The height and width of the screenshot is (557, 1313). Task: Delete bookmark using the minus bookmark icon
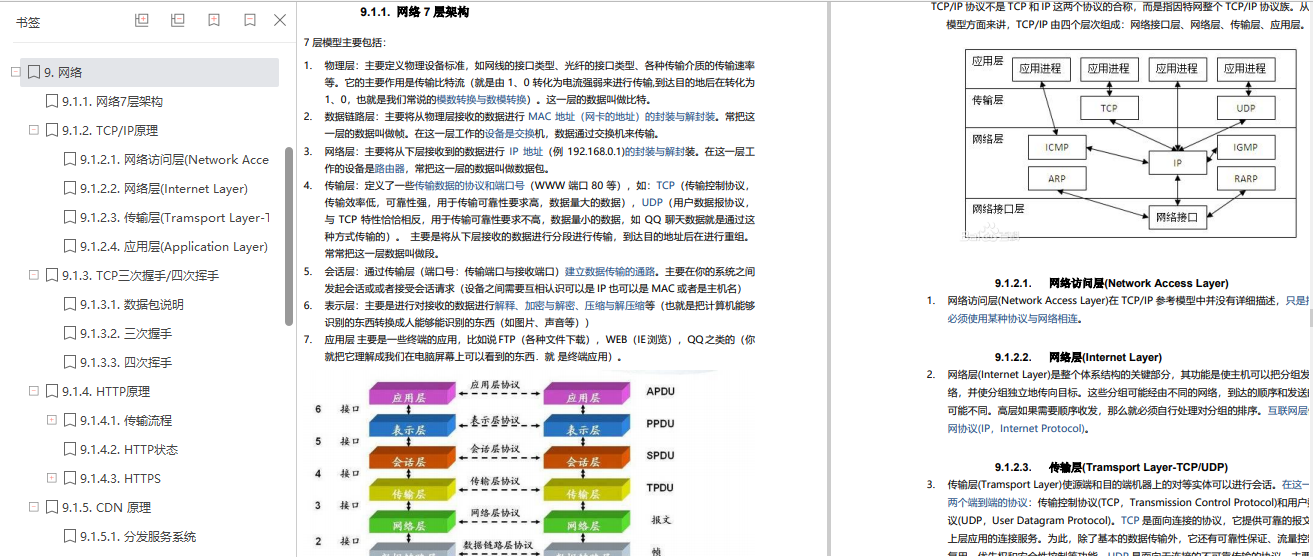[250, 20]
